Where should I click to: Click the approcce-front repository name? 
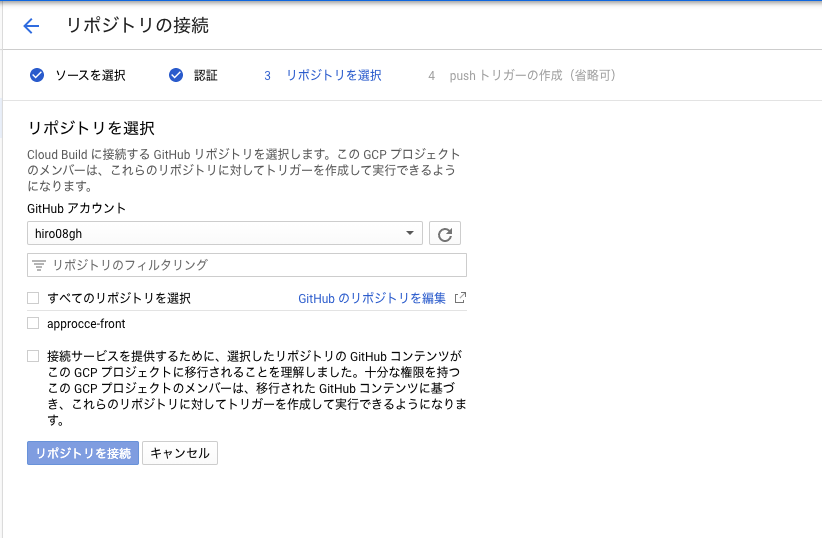pyautogui.click(x=86, y=324)
